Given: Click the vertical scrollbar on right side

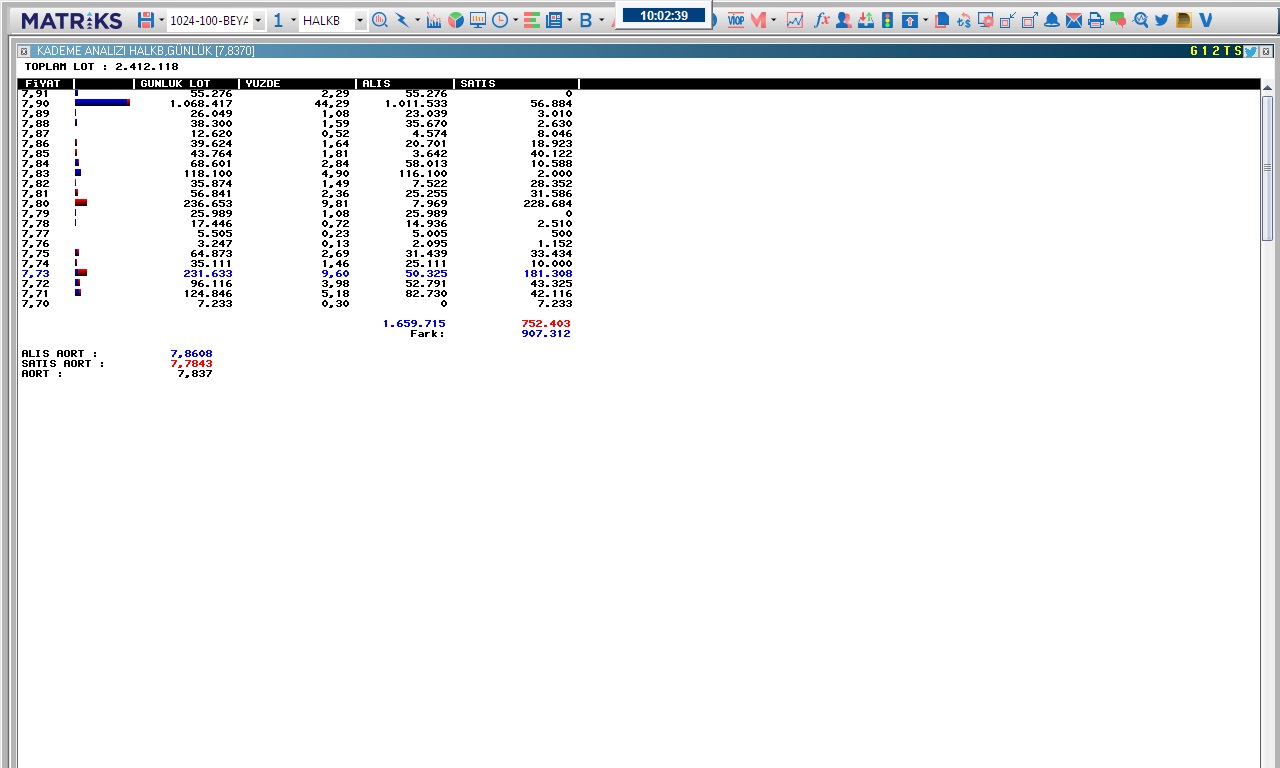Looking at the screenshot, I should pos(1267,168).
